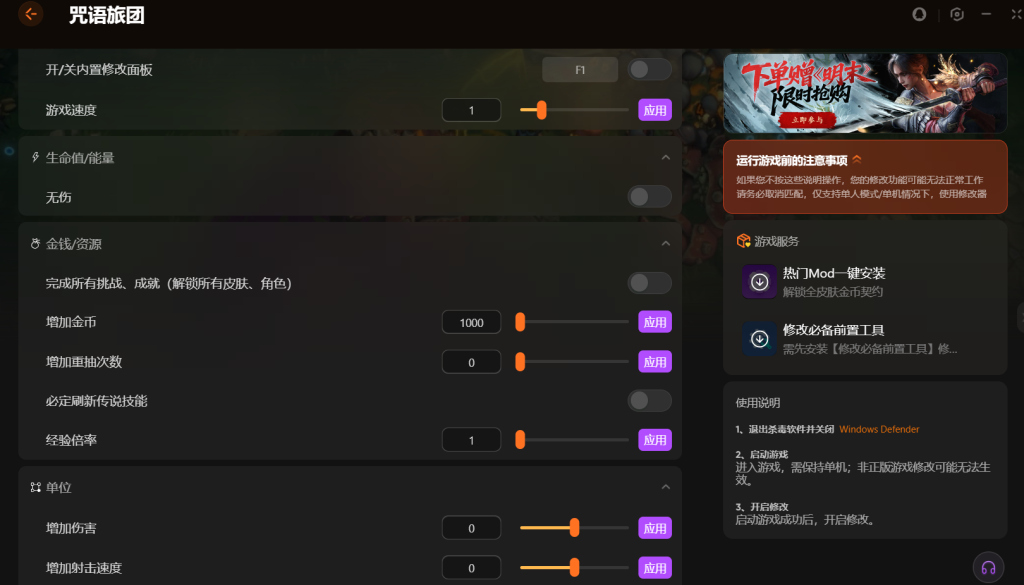1024x585 pixels.
Task: Toggle 完成所有挑战、成就 switch on
Action: 649,283
